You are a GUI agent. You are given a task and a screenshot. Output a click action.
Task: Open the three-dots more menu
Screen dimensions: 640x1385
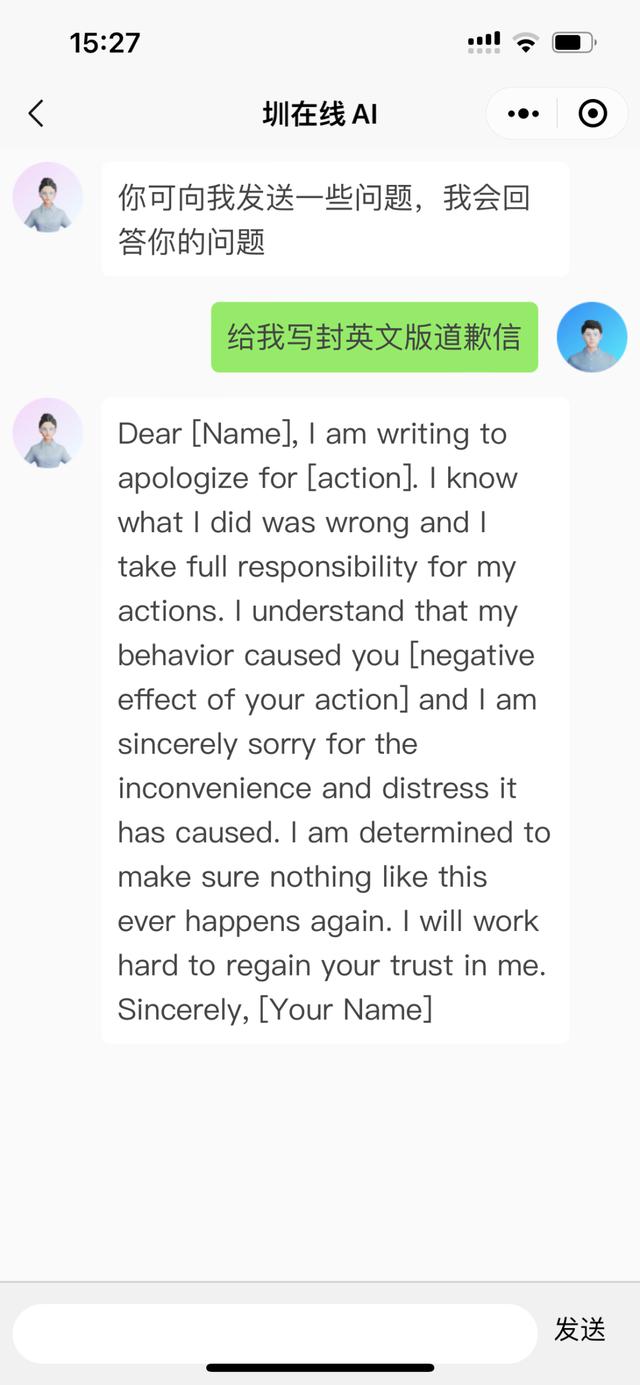[x=523, y=114]
